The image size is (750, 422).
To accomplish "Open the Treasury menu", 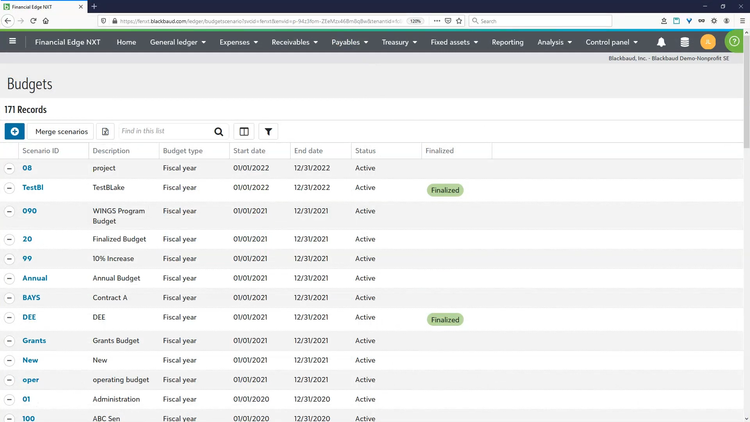I will (x=399, y=42).
